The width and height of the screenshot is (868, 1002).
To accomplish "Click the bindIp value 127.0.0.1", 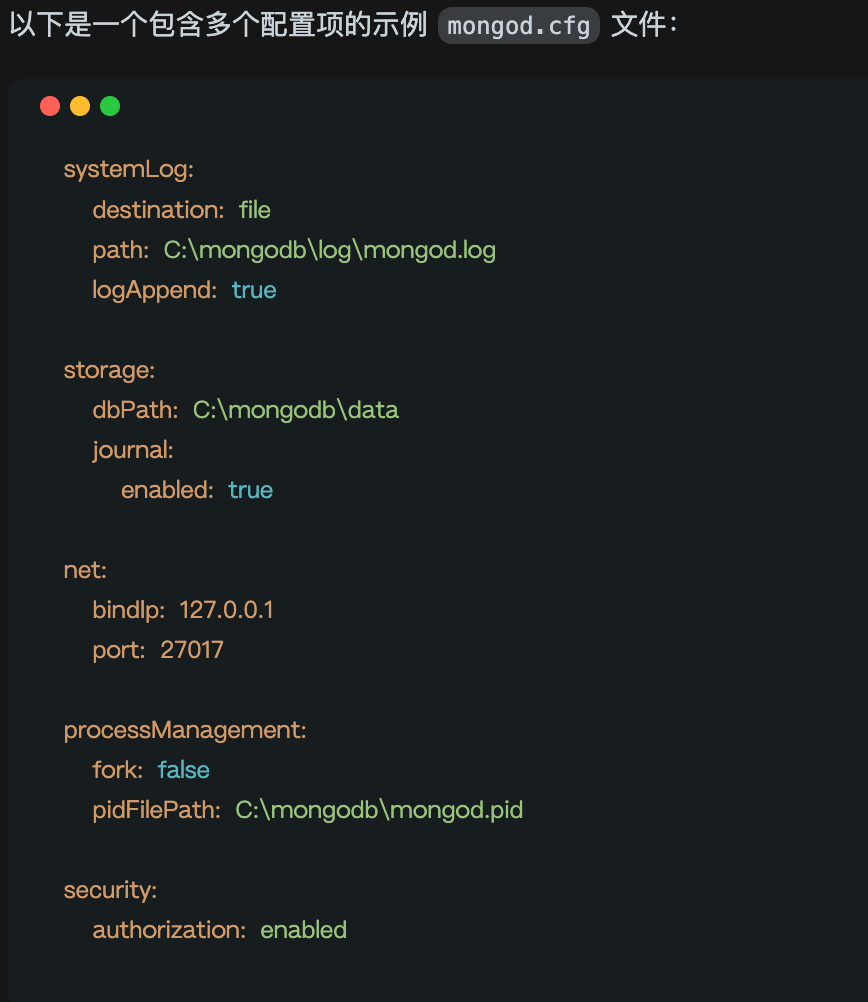I will (226, 610).
